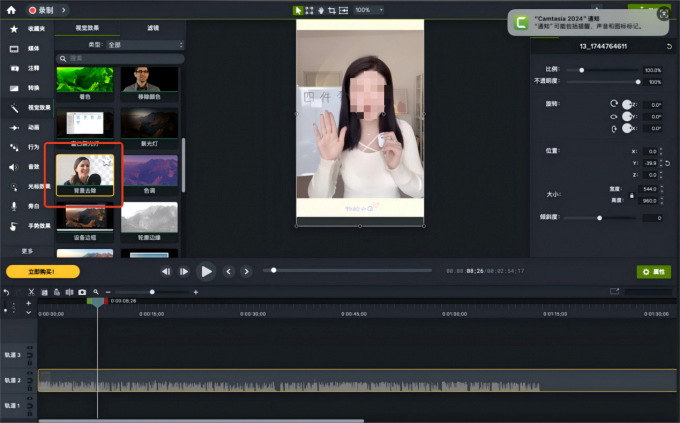Open the 注释 (Annotations) sidebar panel
This screenshot has height=423, width=680.
coord(22,67)
